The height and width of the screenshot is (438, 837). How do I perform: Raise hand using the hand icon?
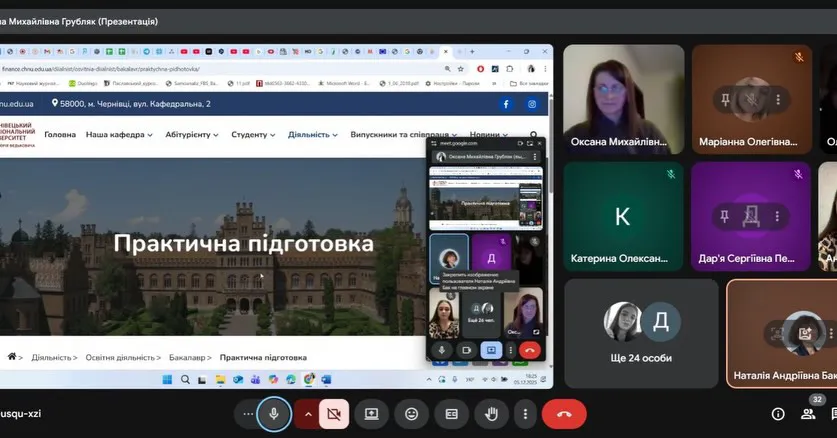(491, 414)
